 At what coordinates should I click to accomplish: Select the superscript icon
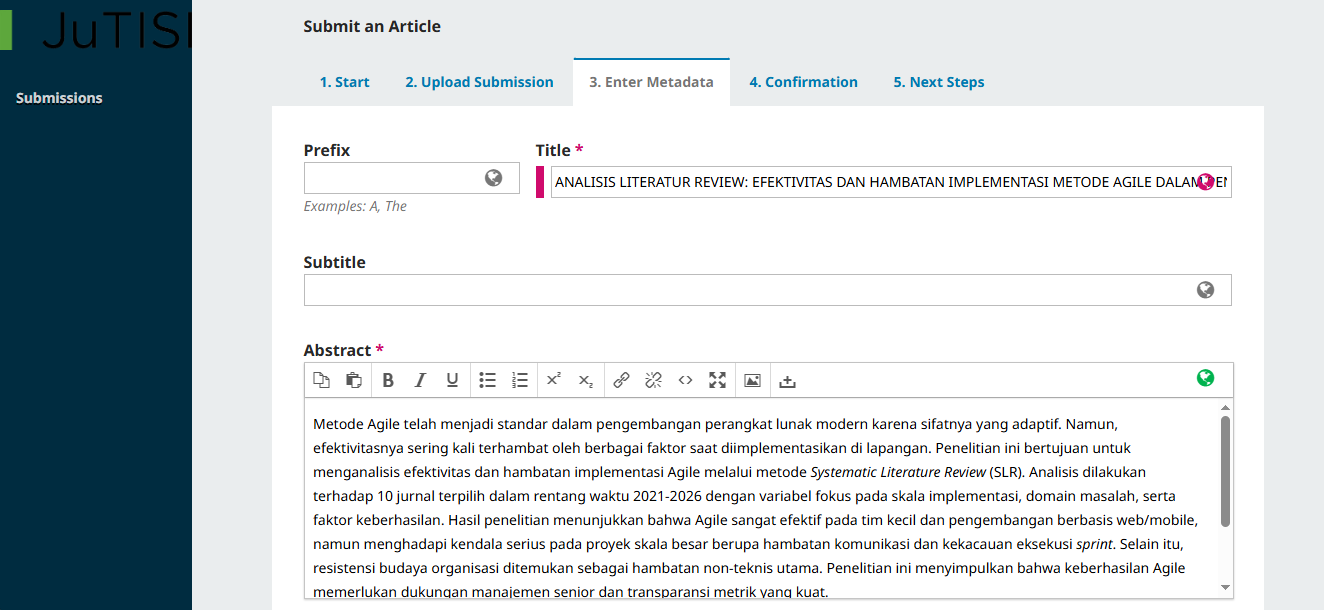point(553,380)
